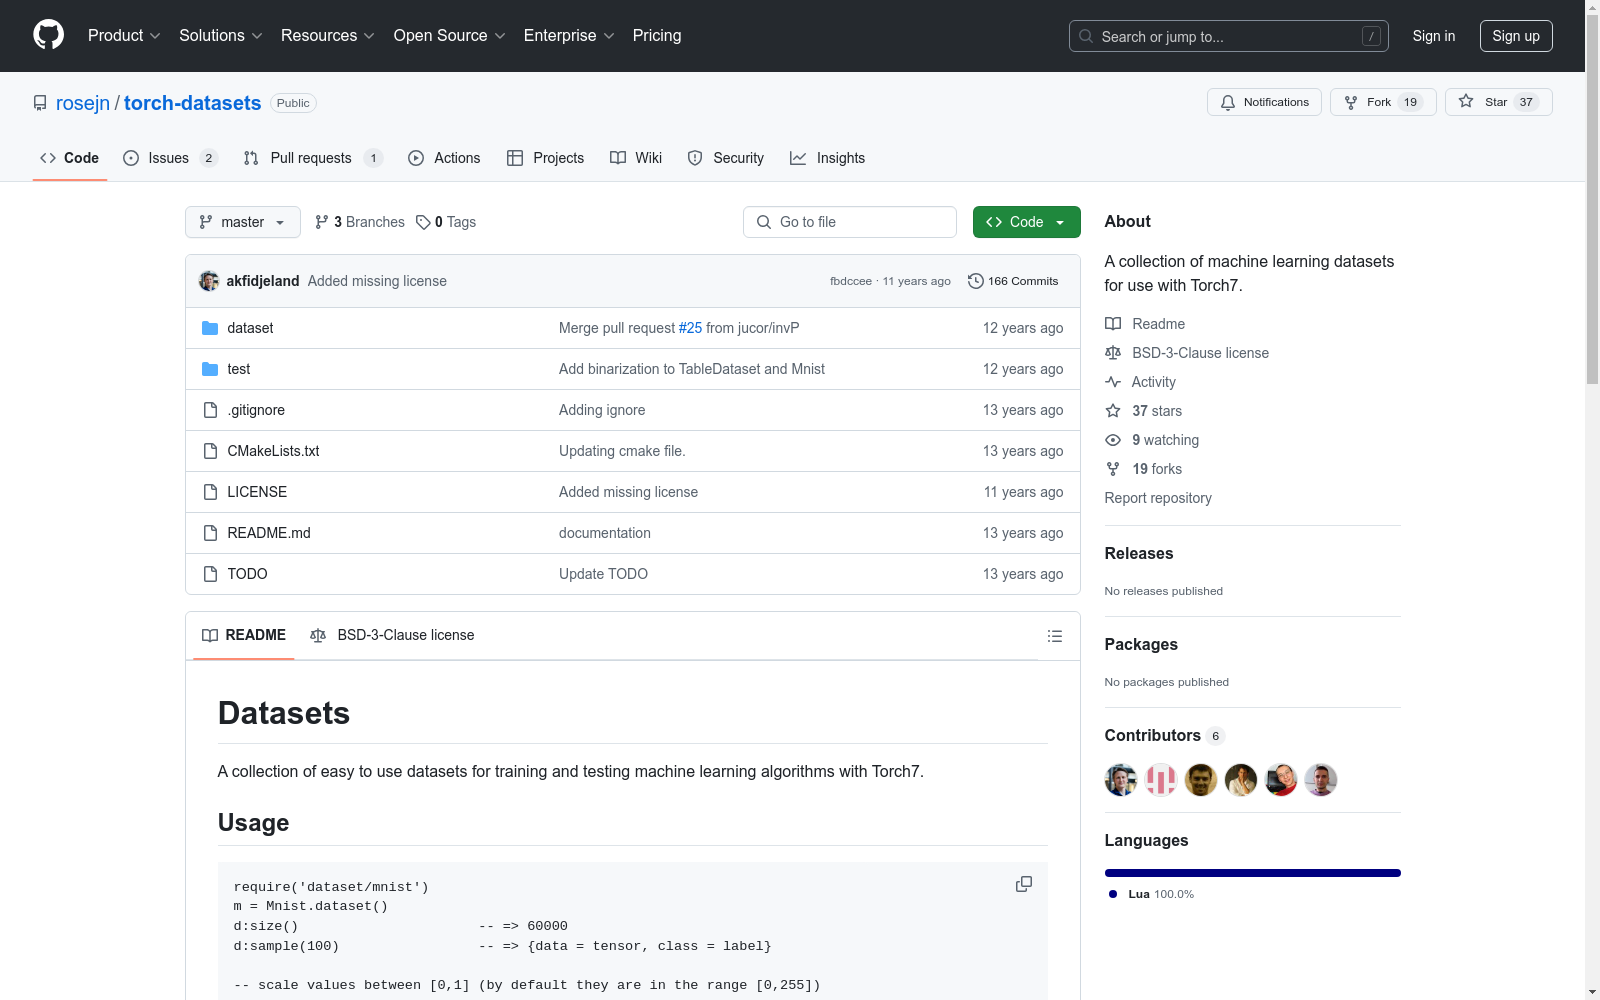Screen dimensions: 1600x1000
Task: Expand the Product menu
Action: [x=124, y=36]
